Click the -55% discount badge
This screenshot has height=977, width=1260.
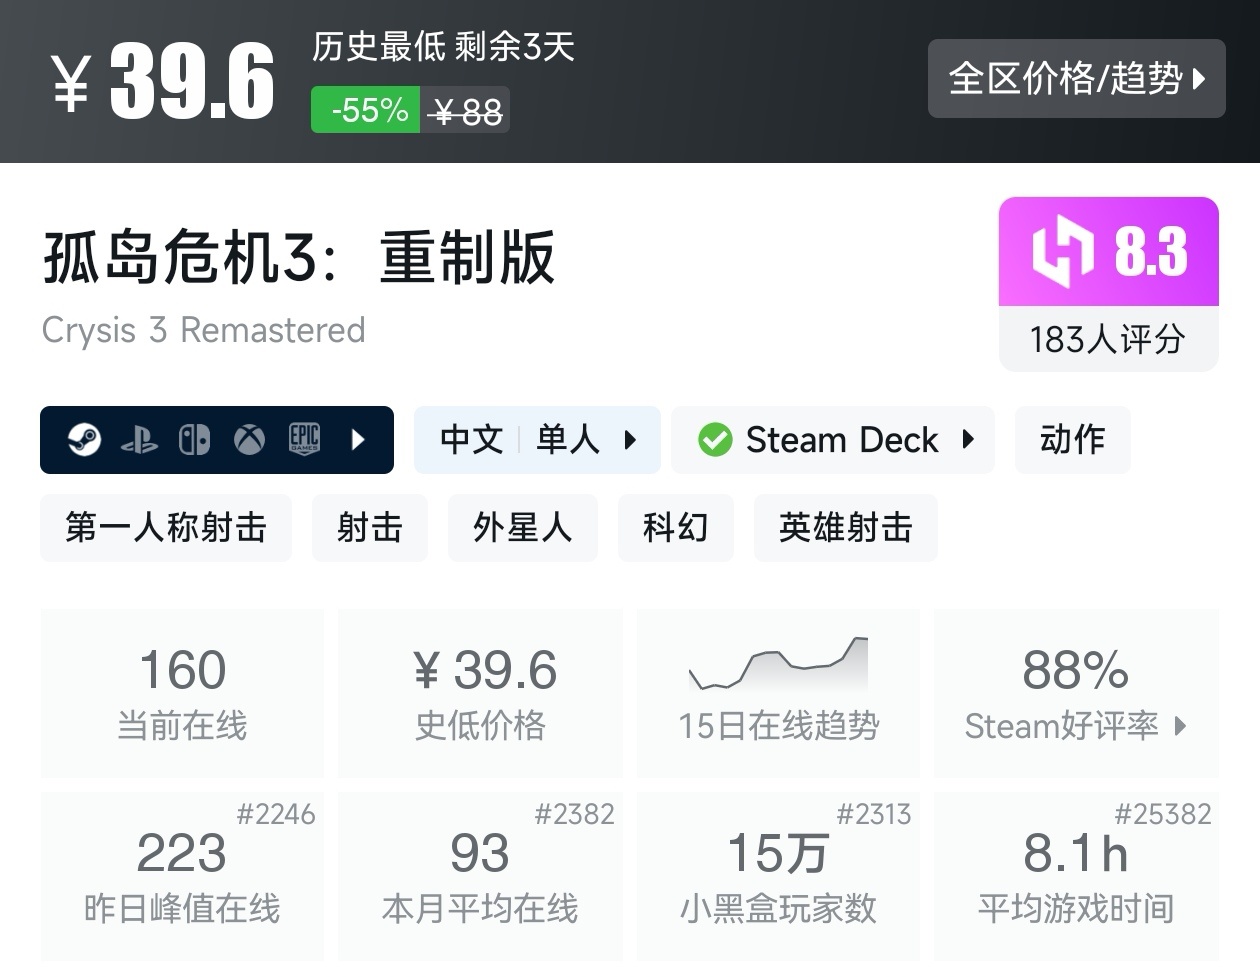[366, 110]
